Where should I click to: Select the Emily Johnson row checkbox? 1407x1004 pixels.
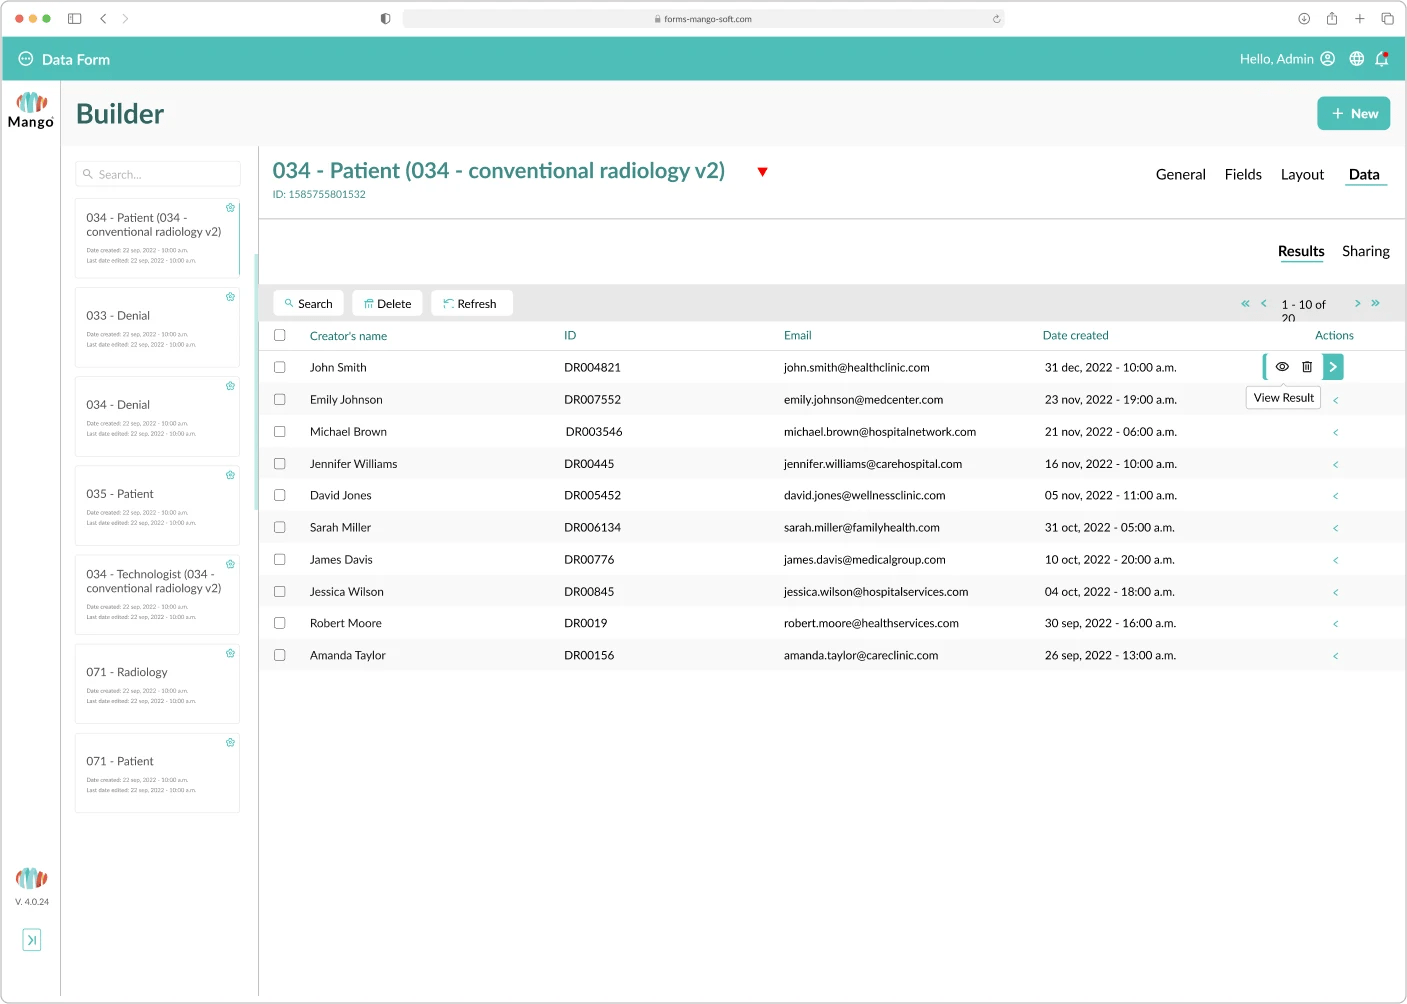pyautogui.click(x=280, y=399)
